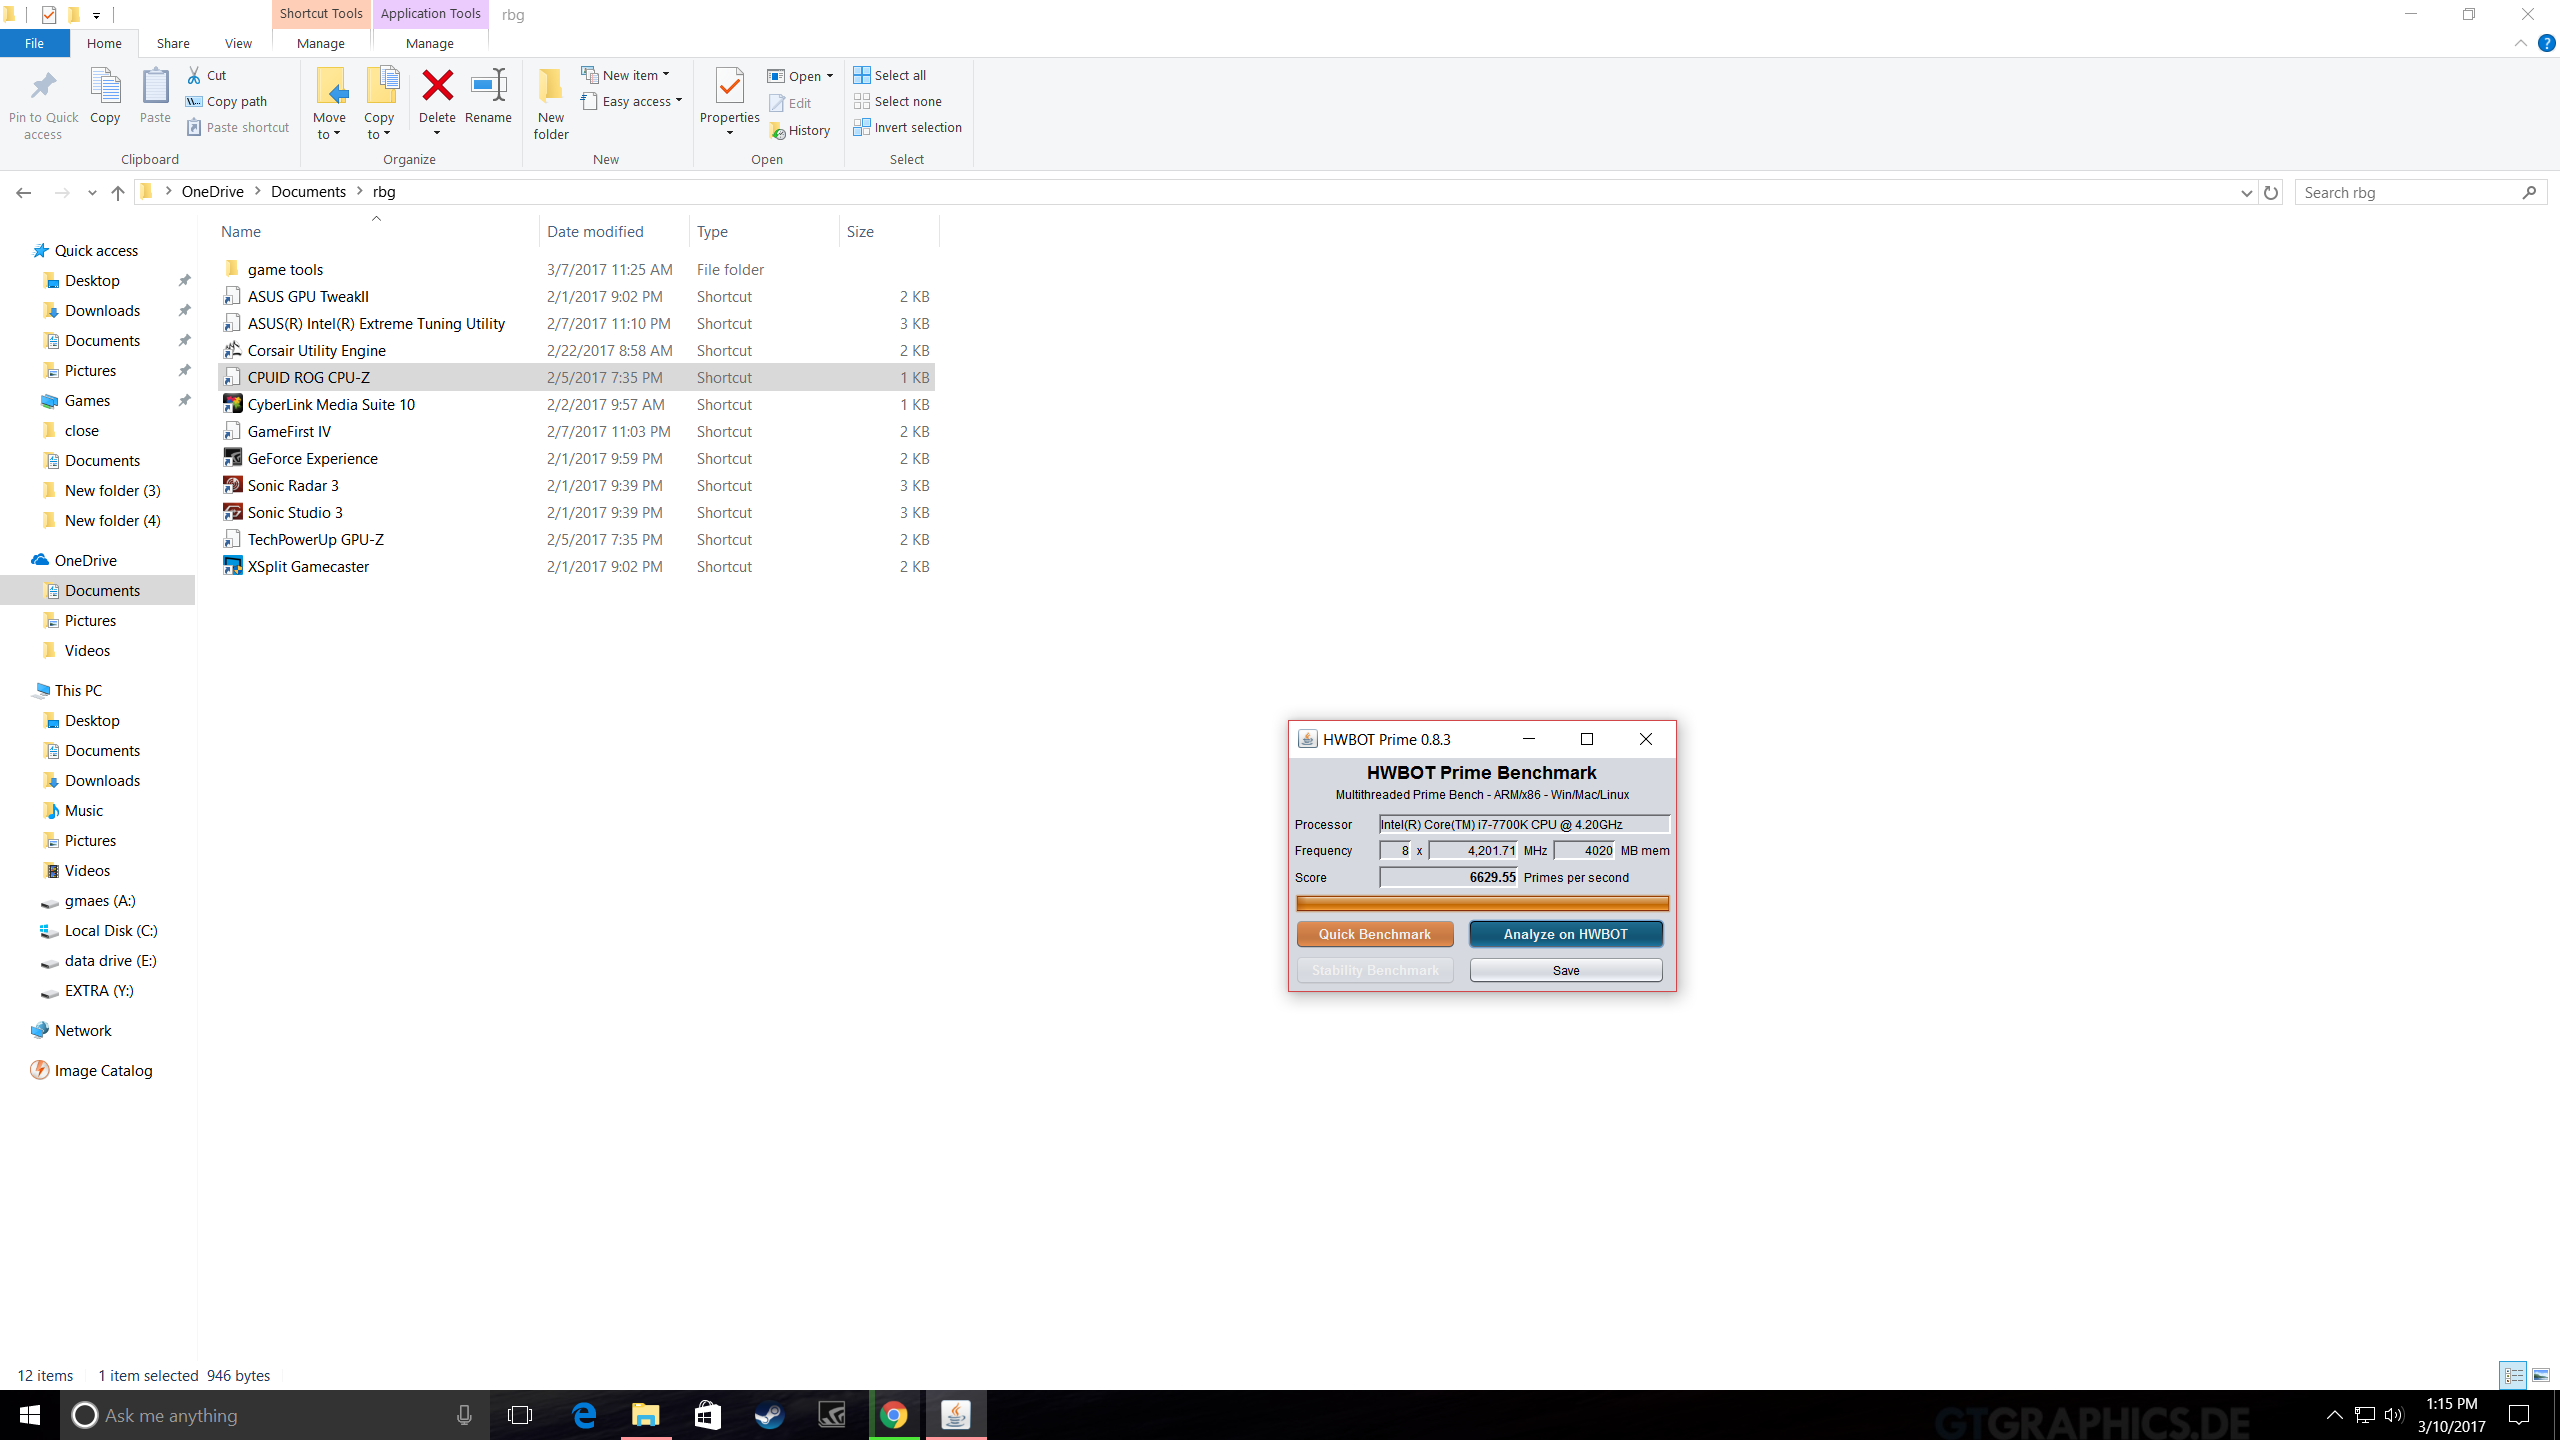This screenshot has height=1440, width=2560.
Task: Refresh the rbg folder view
Action: [2271, 192]
